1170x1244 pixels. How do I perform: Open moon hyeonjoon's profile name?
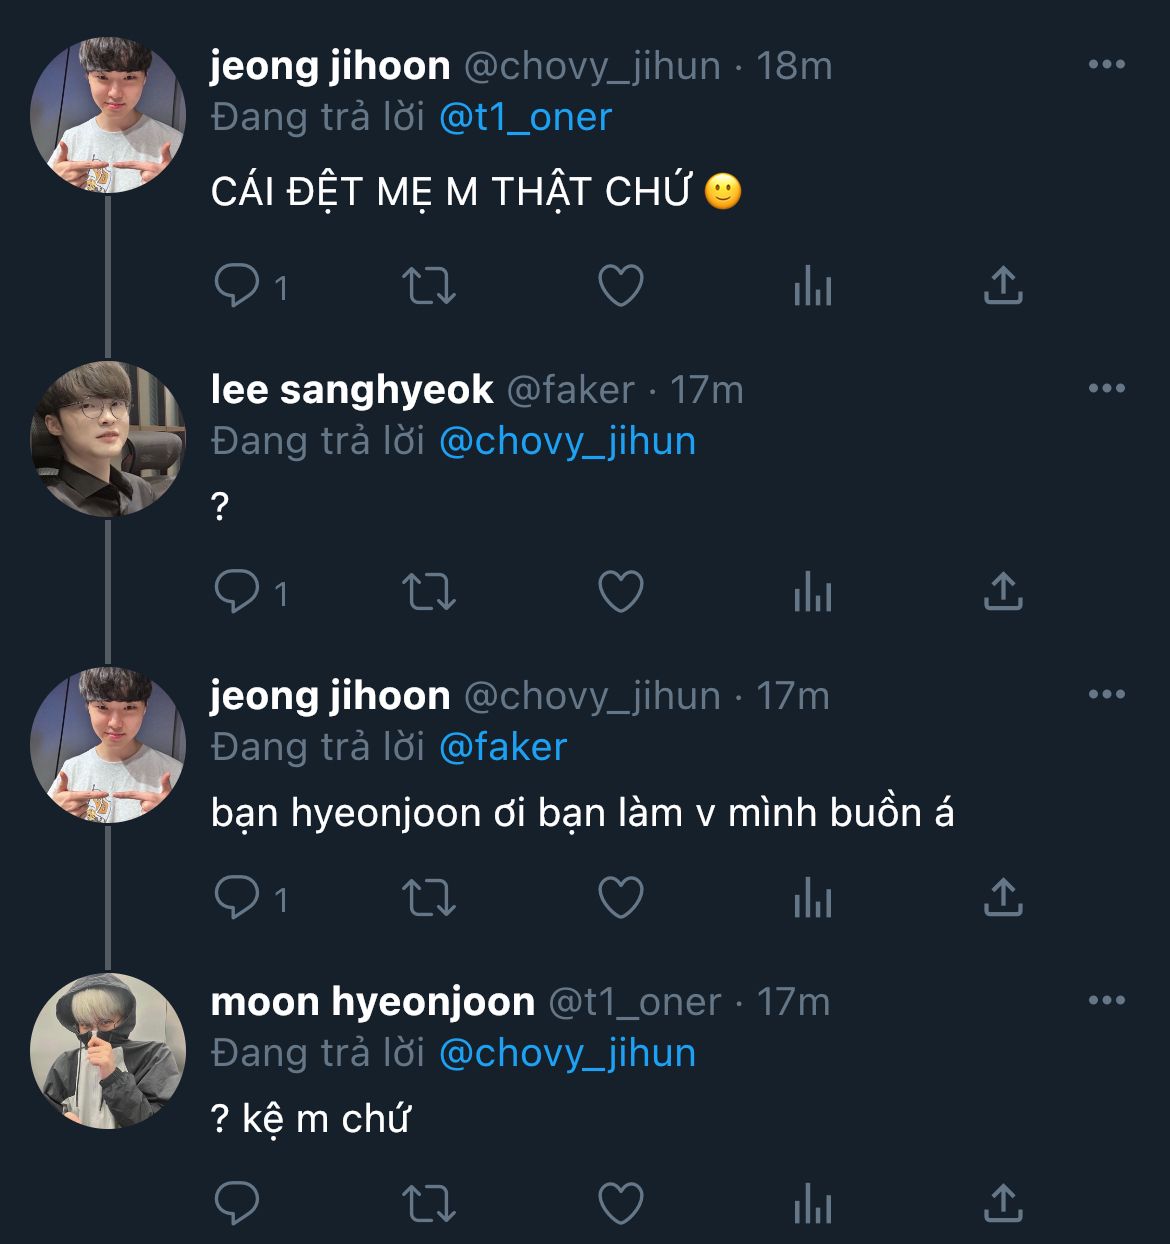[372, 1002]
